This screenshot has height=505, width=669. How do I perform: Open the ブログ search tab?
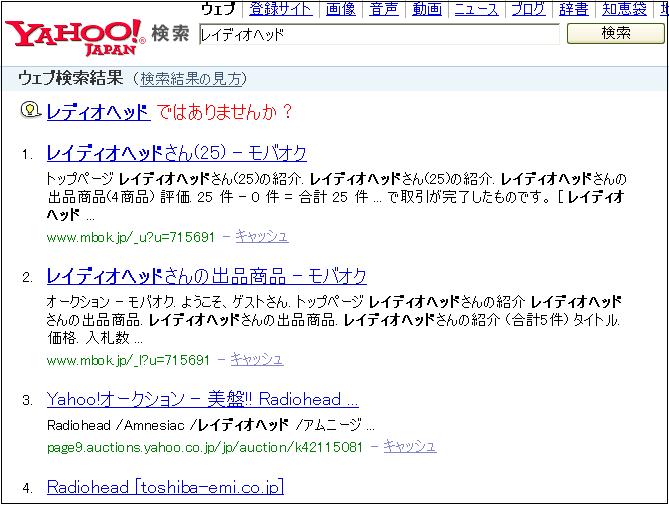(529, 9)
